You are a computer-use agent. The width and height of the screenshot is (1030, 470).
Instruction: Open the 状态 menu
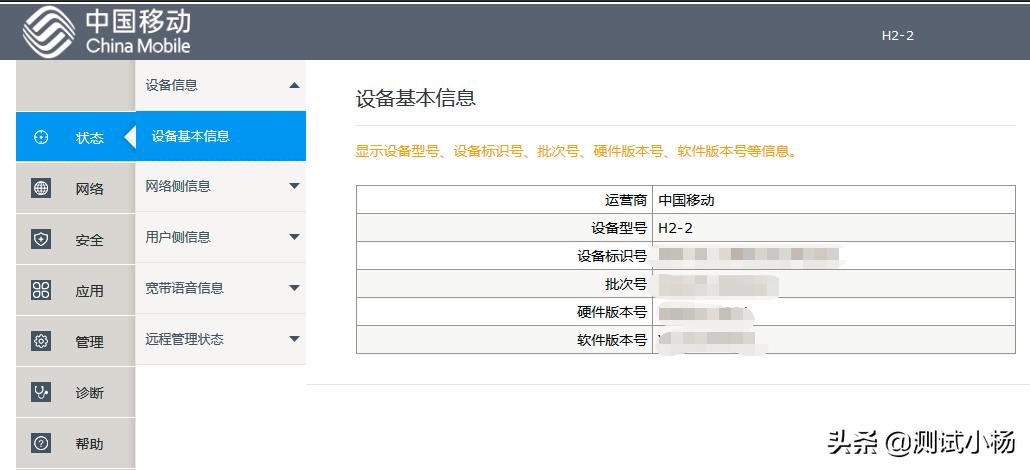point(76,137)
